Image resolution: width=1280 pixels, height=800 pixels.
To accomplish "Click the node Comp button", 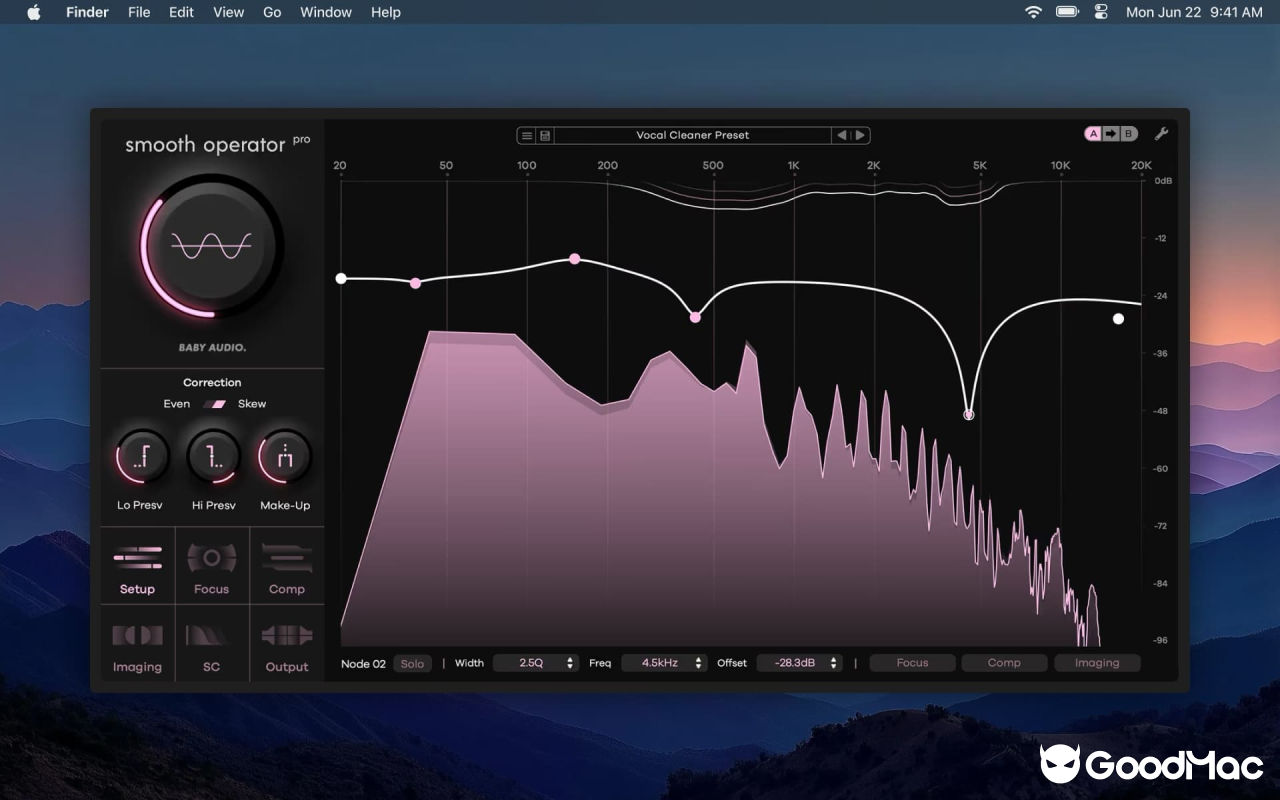I will [x=1004, y=663].
